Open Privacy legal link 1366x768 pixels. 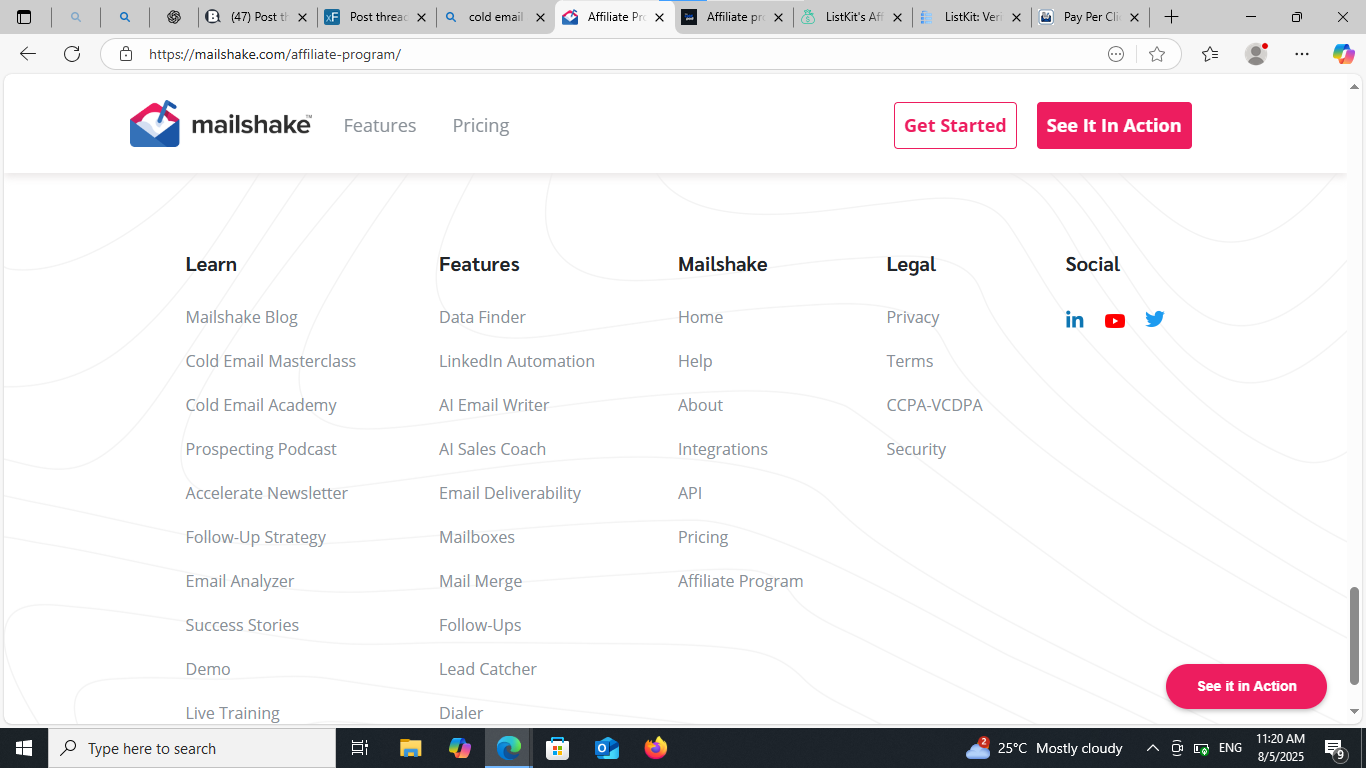[x=913, y=317]
